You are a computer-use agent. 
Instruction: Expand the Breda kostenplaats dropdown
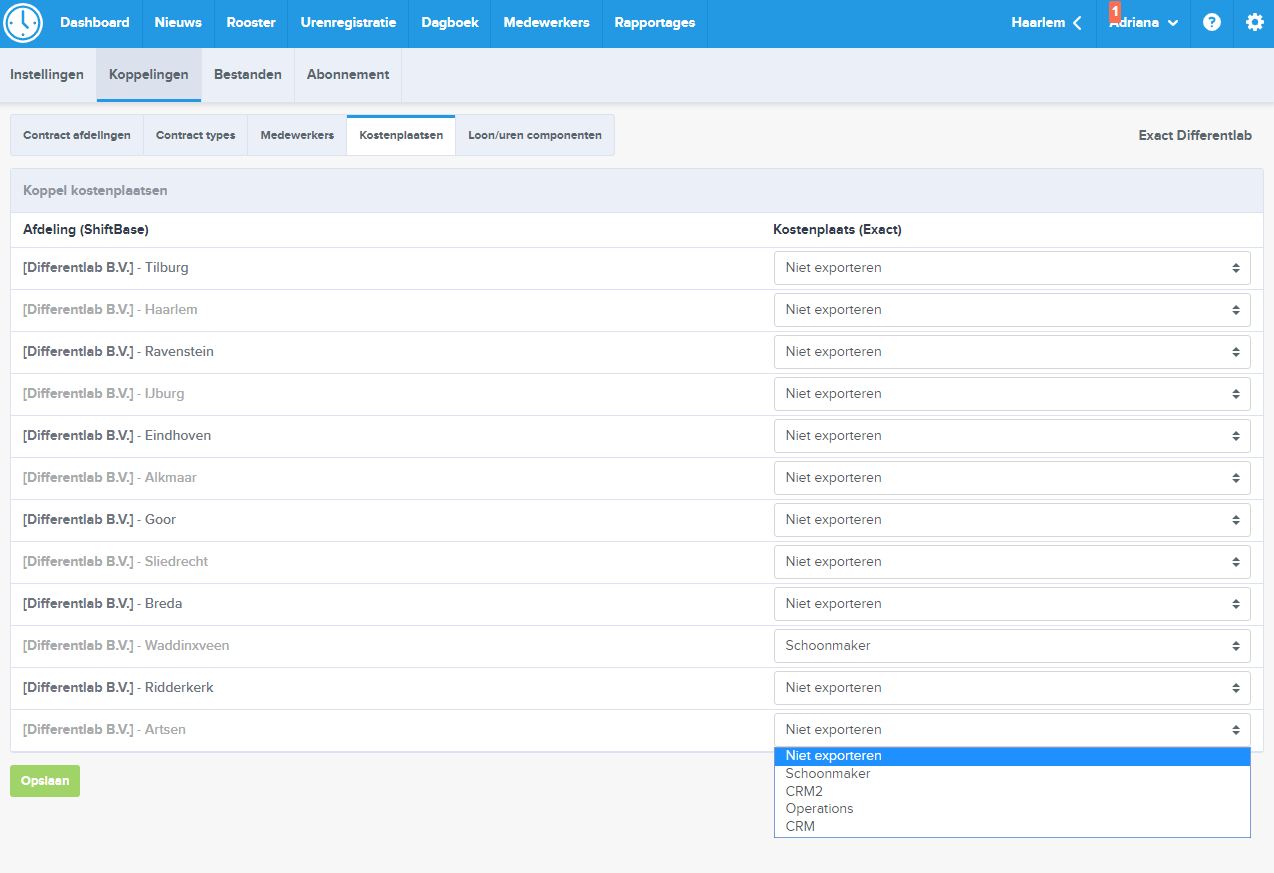pos(1012,604)
